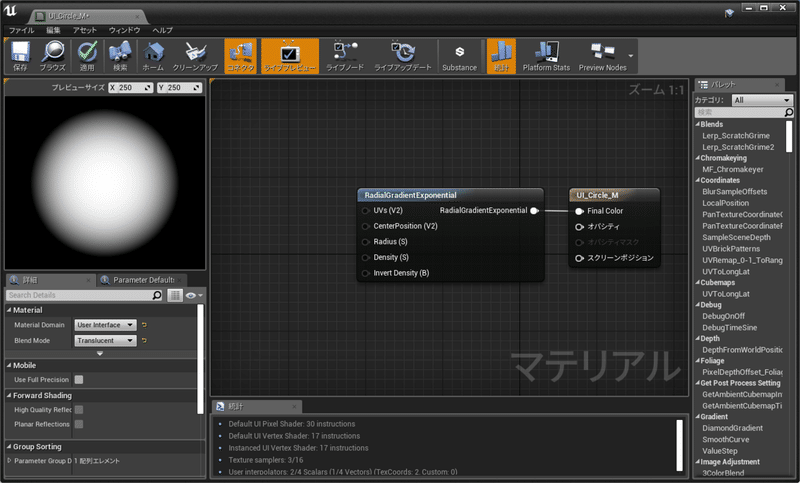The height and width of the screenshot is (483, 800).
Task: Click the stats panel vertical scrollbar
Action: click(679, 445)
